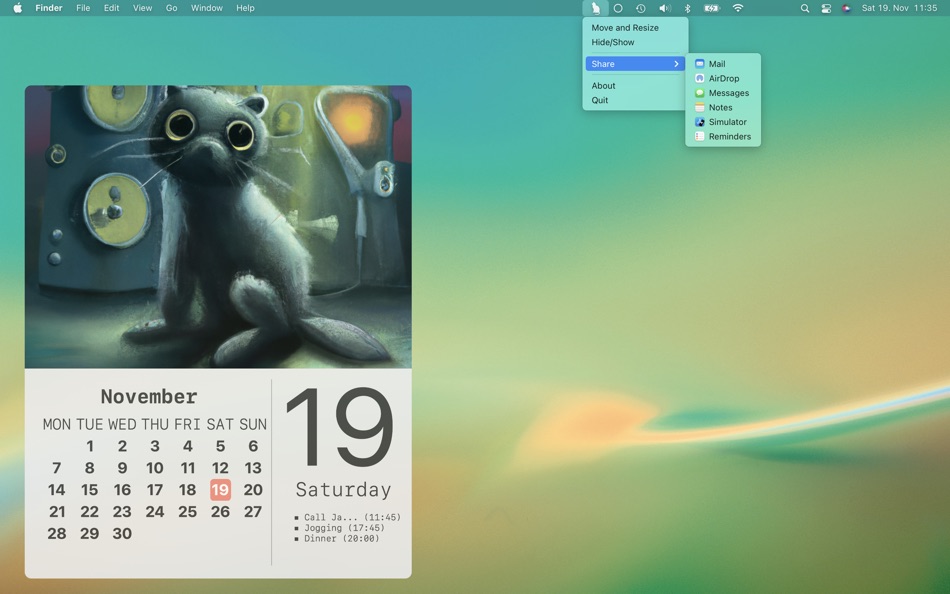The width and height of the screenshot is (950, 594).
Task: Quit the calendar app
Action: 635,100
